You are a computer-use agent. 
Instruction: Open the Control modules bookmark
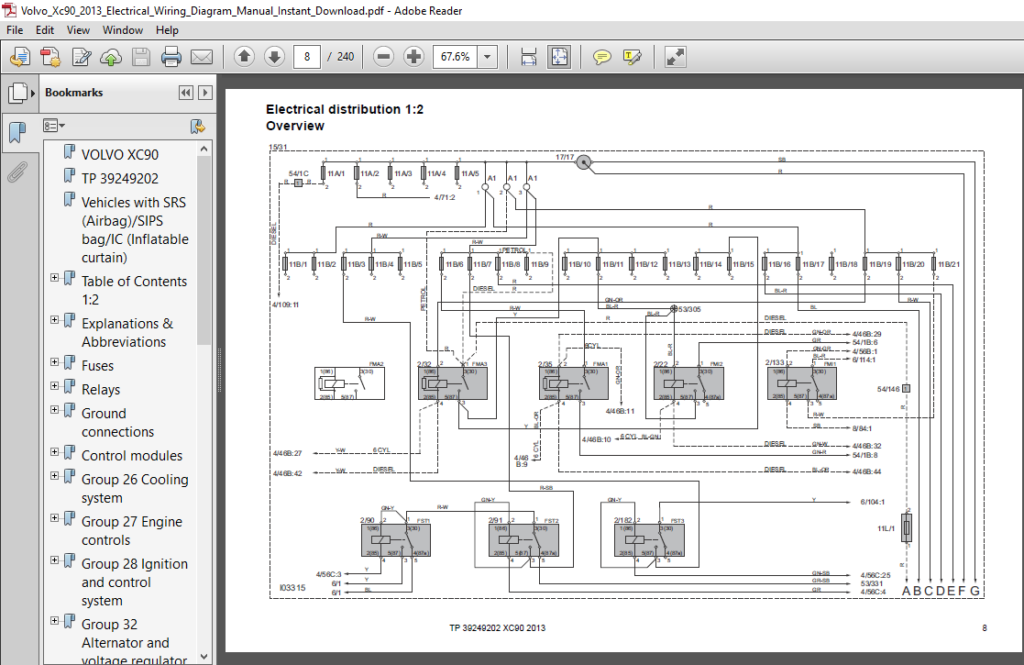132,456
